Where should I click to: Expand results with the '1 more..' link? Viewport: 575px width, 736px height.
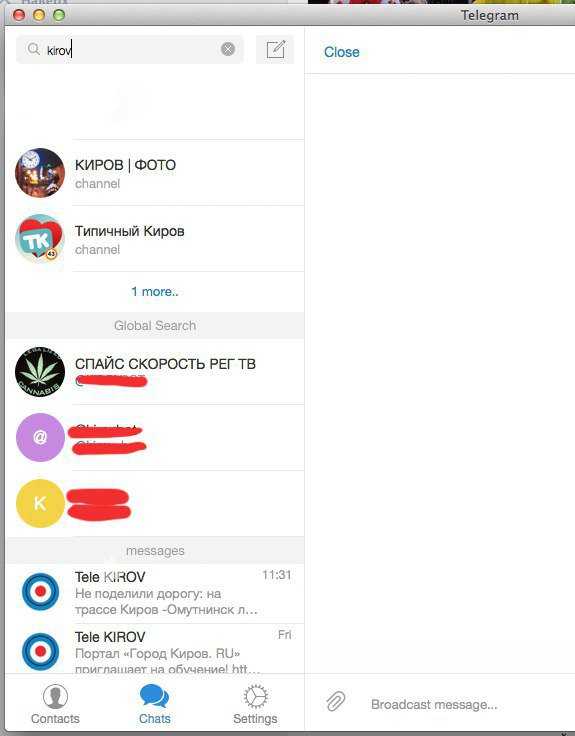click(x=154, y=291)
